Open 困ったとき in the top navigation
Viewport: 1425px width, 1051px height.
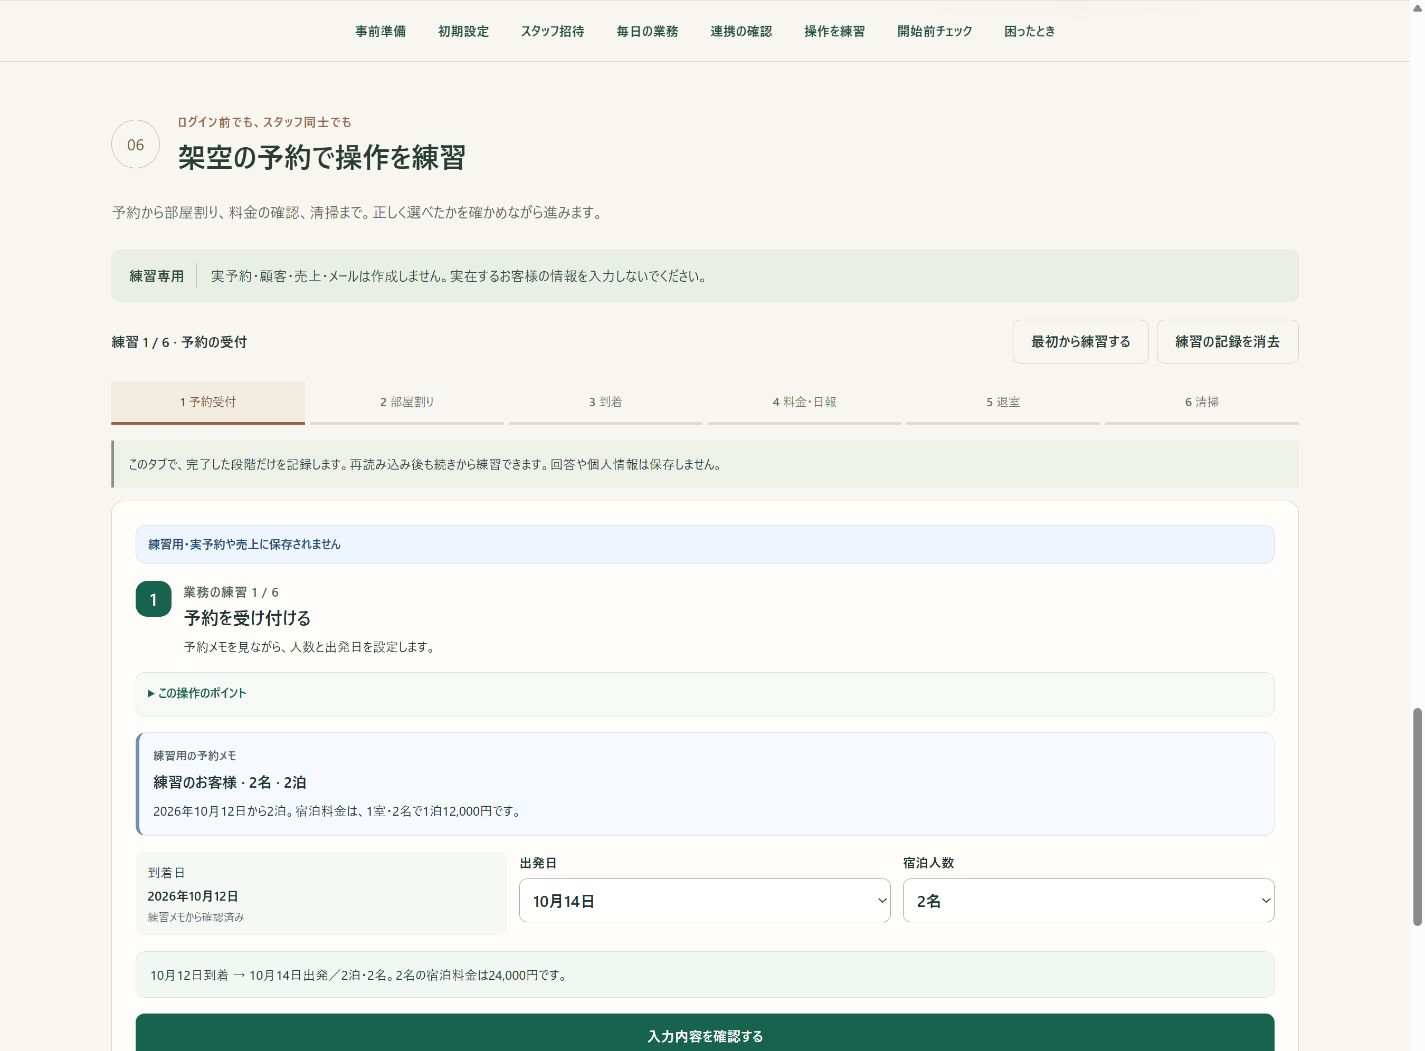[1029, 31]
